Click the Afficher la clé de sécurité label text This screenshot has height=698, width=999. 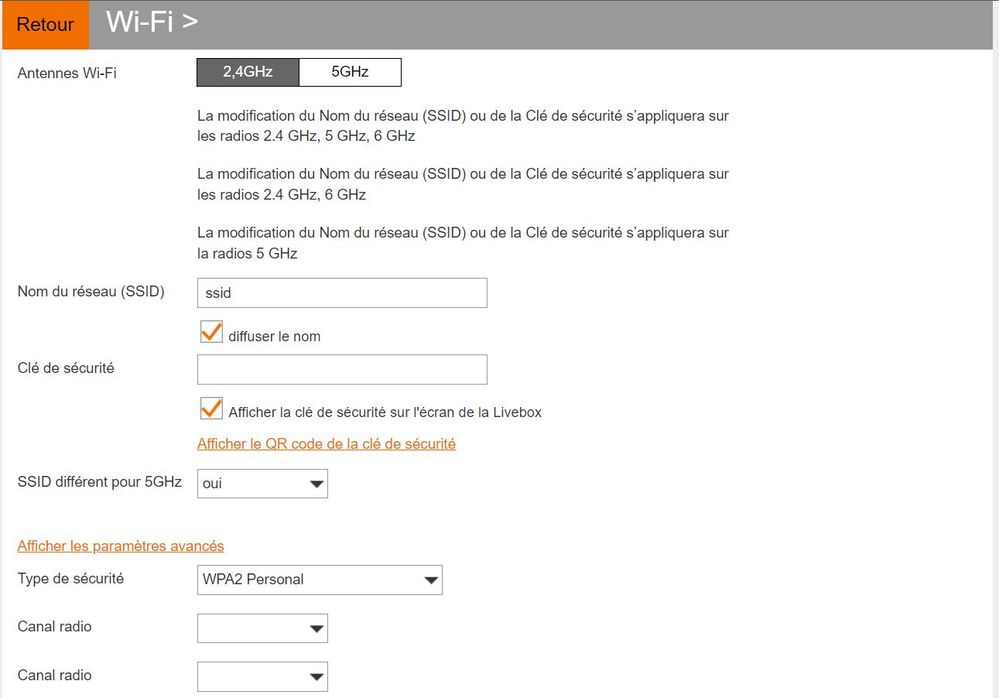(x=385, y=413)
